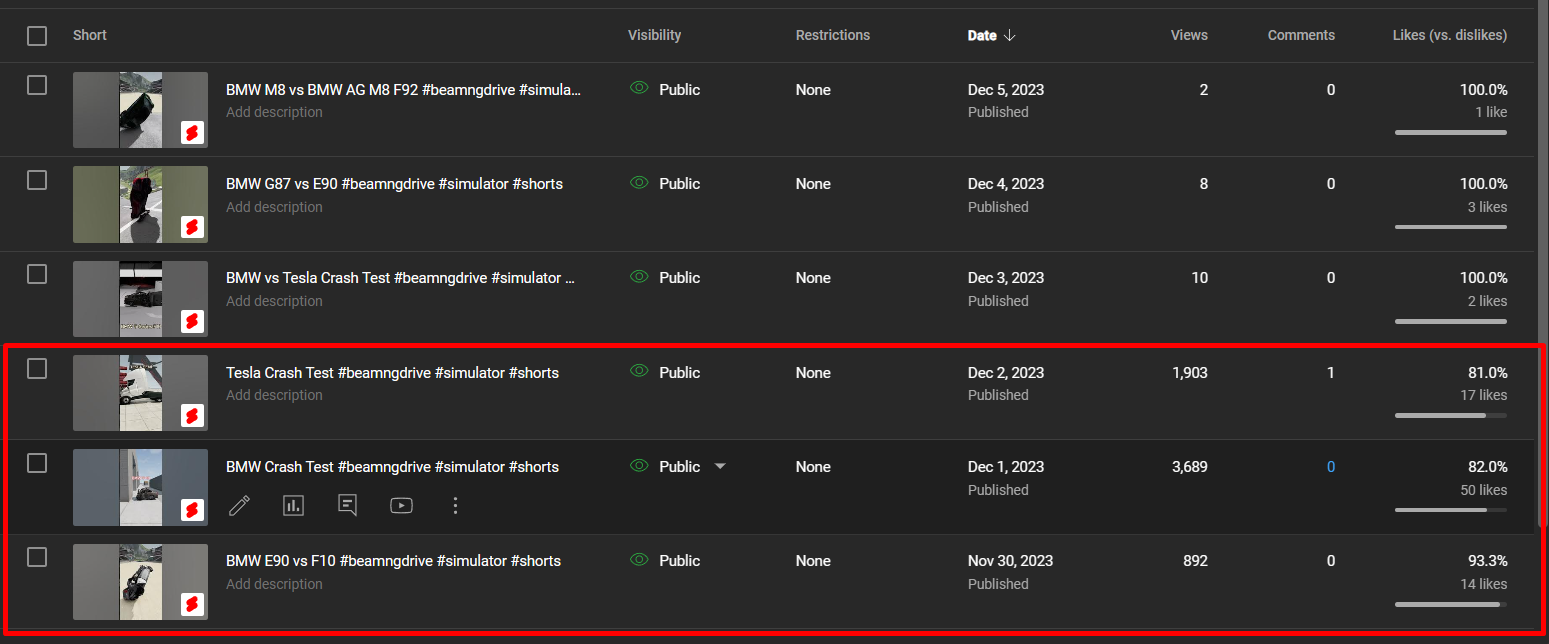Open the title BMW Crash Test #beamngdrive
This screenshot has height=644, width=1549.
click(x=392, y=467)
